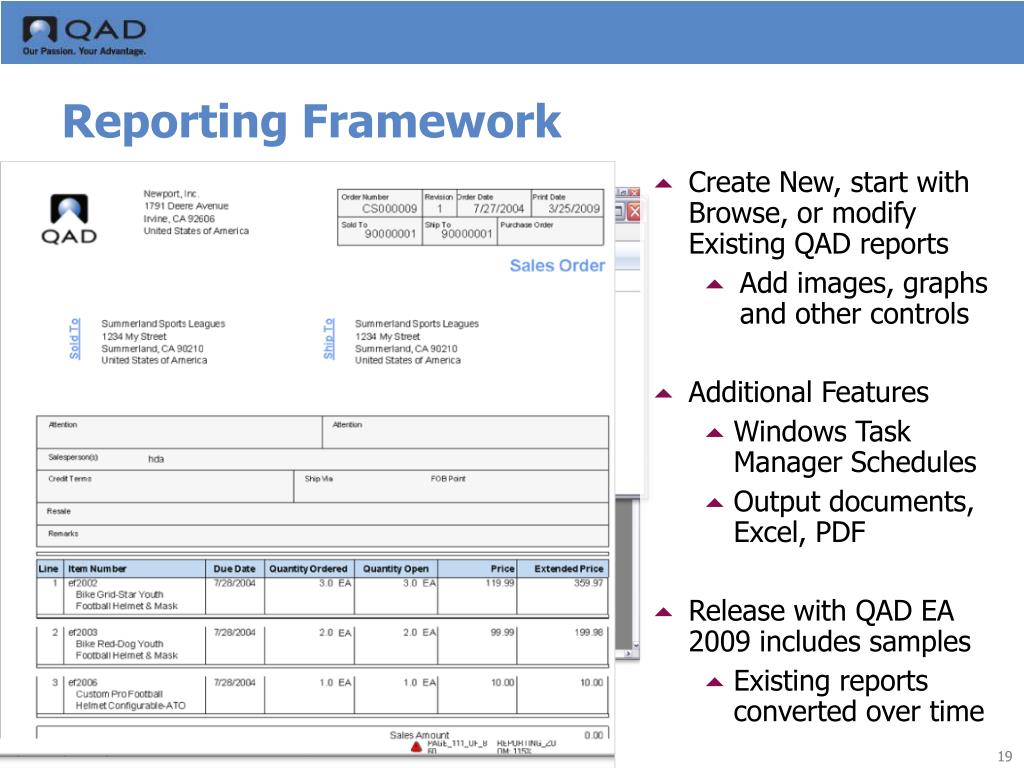Select order number CS000009

(x=389, y=208)
